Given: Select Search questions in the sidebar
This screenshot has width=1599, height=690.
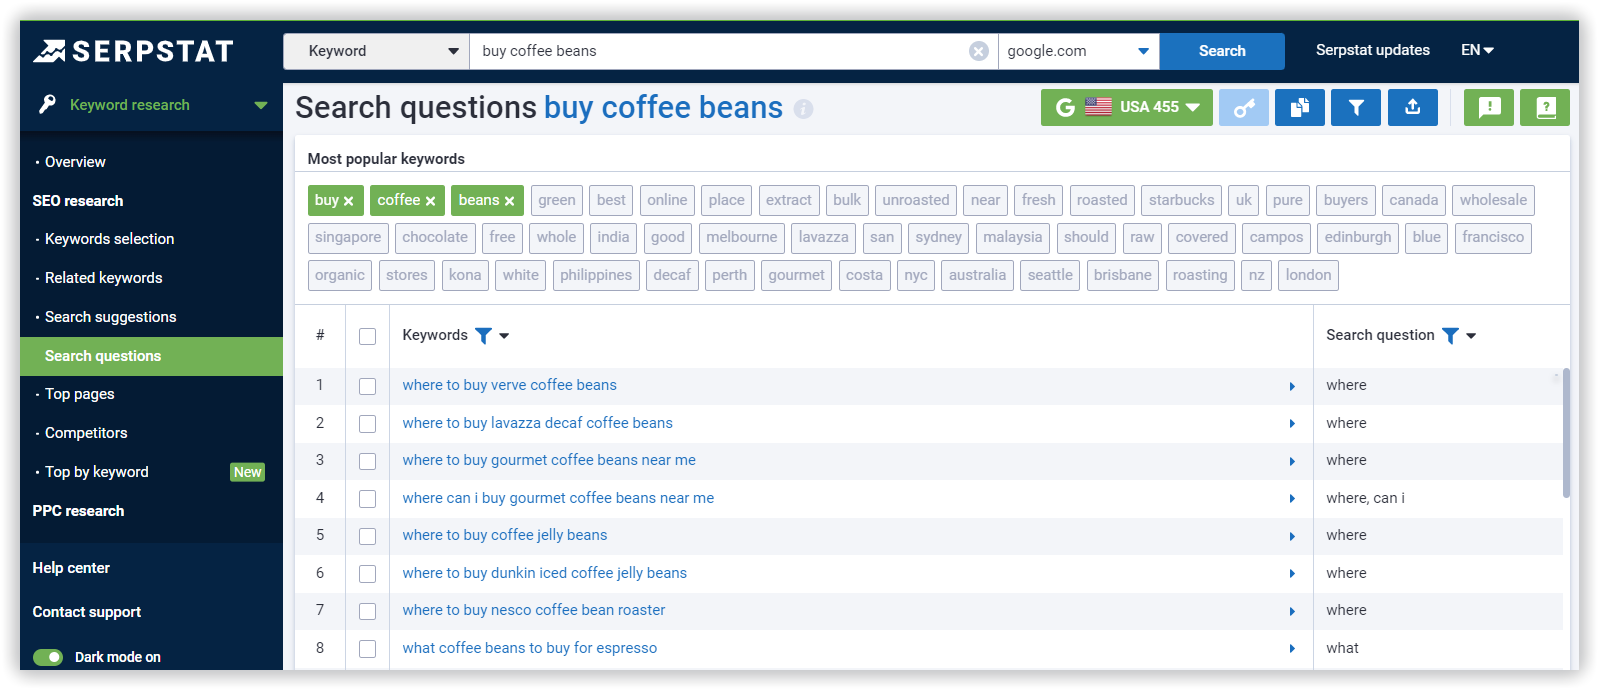Looking at the screenshot, I should tap(151, 356).
